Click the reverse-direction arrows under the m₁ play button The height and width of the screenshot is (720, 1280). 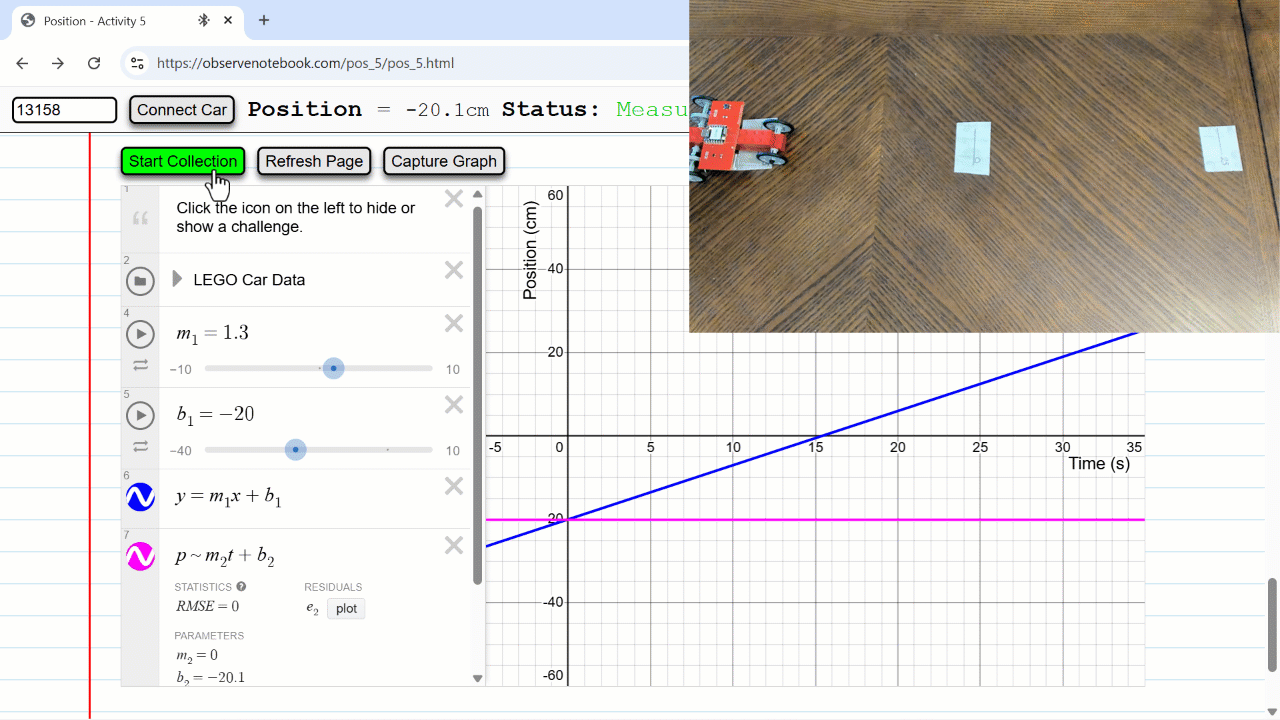pyautogui.click(x=140, y=363)
